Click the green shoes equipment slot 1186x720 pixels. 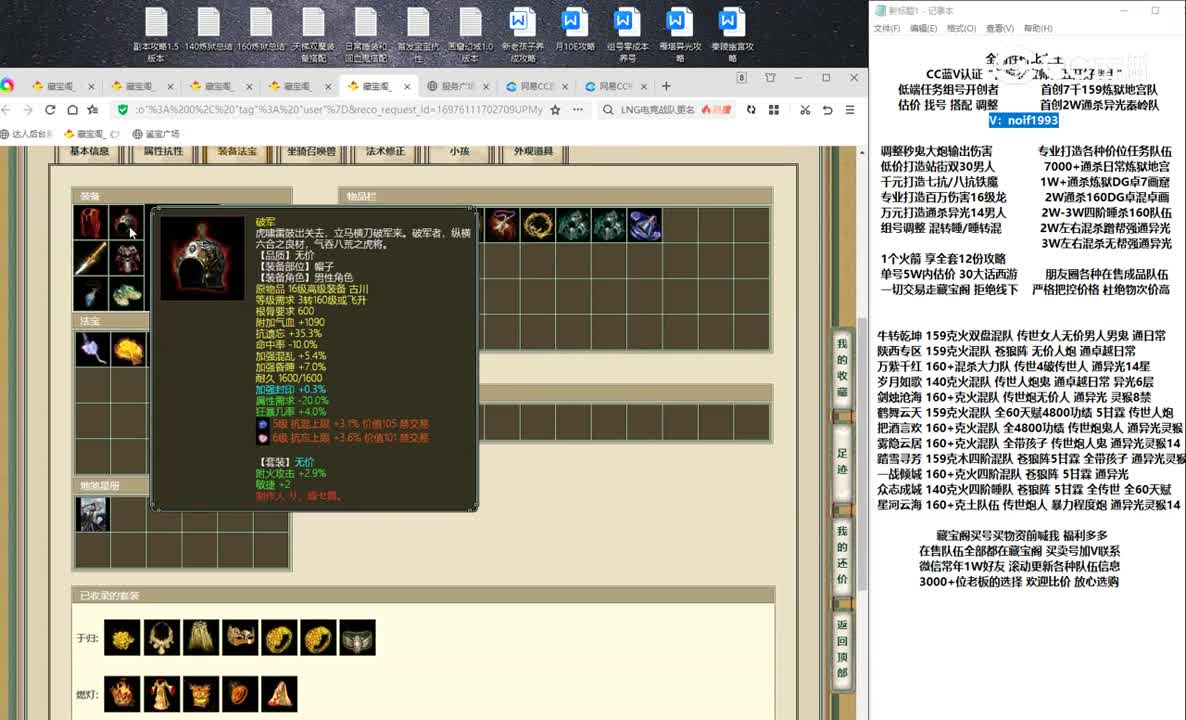tap(127, 293)
